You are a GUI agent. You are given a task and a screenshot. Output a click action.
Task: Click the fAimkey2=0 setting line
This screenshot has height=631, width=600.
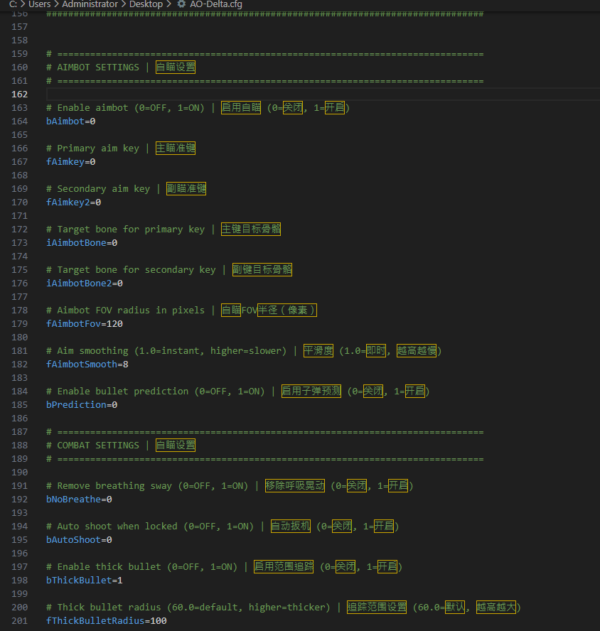pyautogui.click(x=73, y=202)
